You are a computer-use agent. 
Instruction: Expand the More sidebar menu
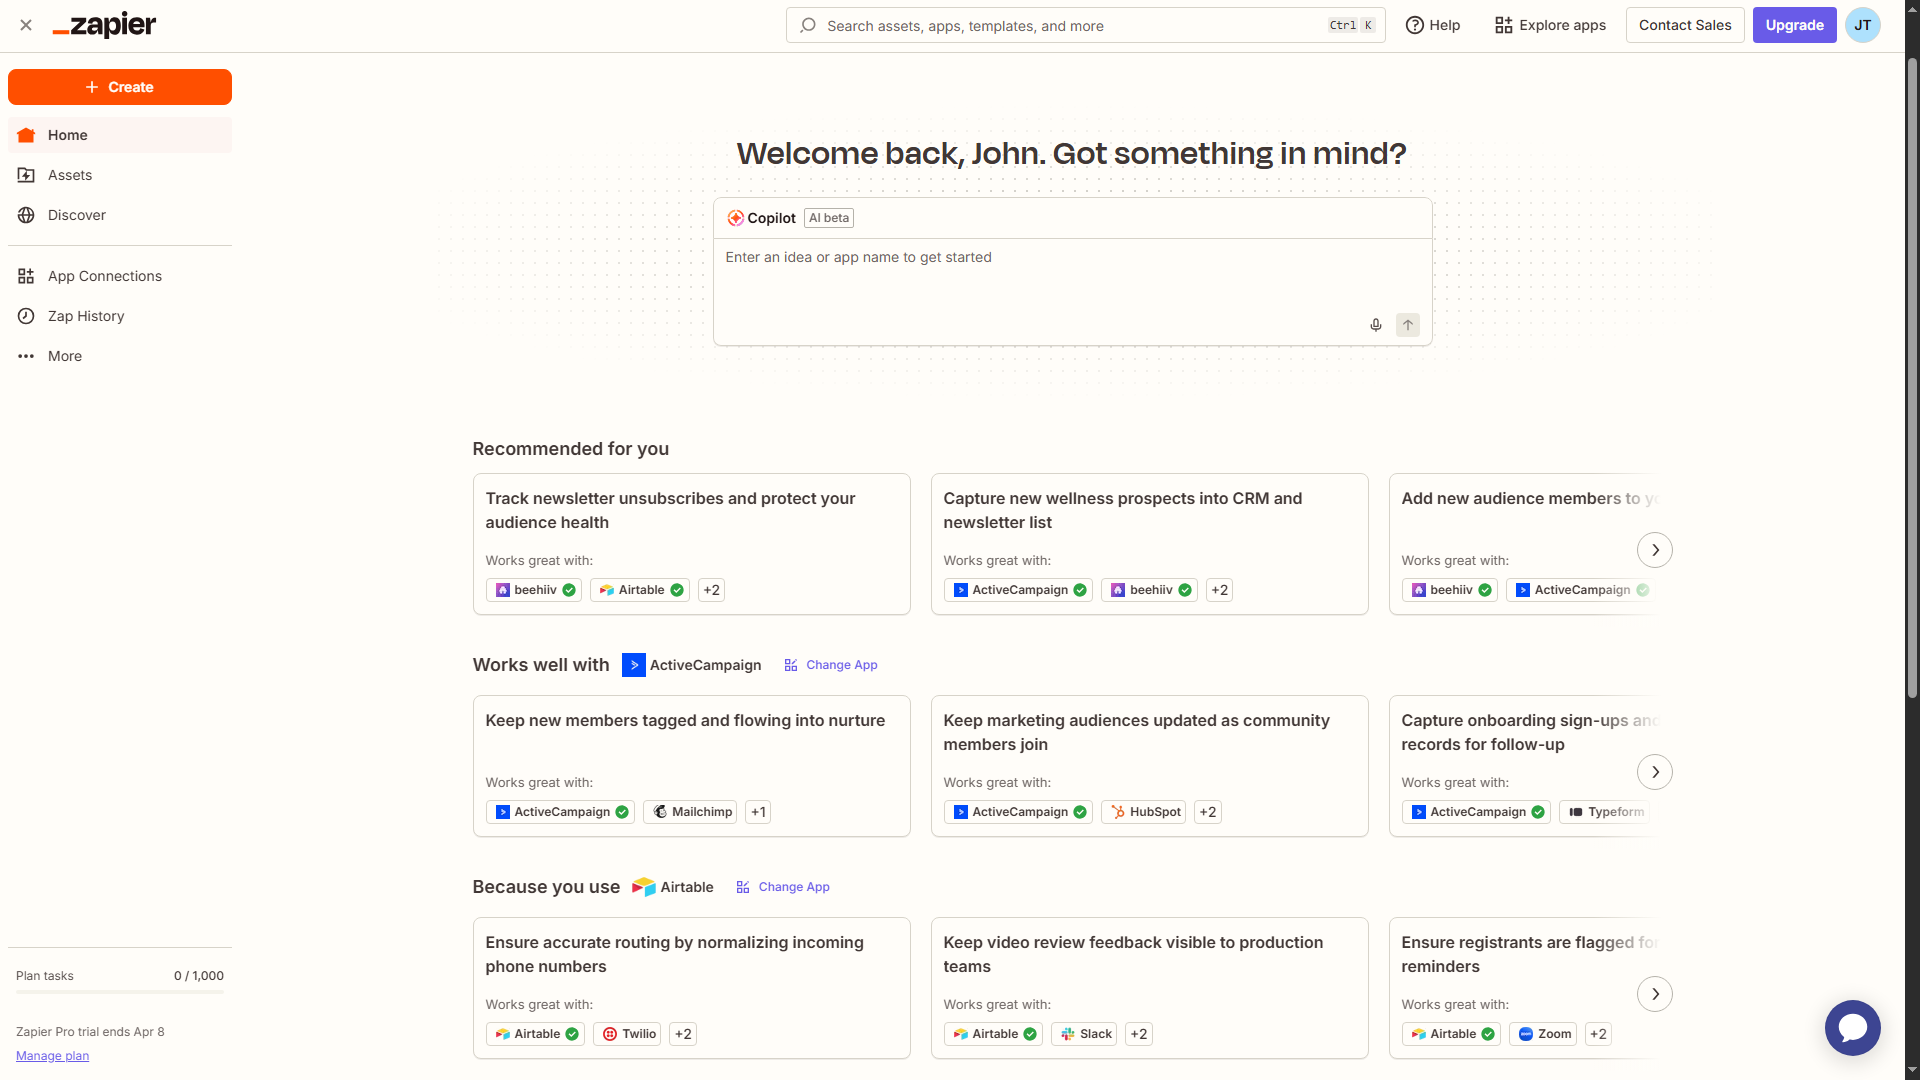coord(65,356)
